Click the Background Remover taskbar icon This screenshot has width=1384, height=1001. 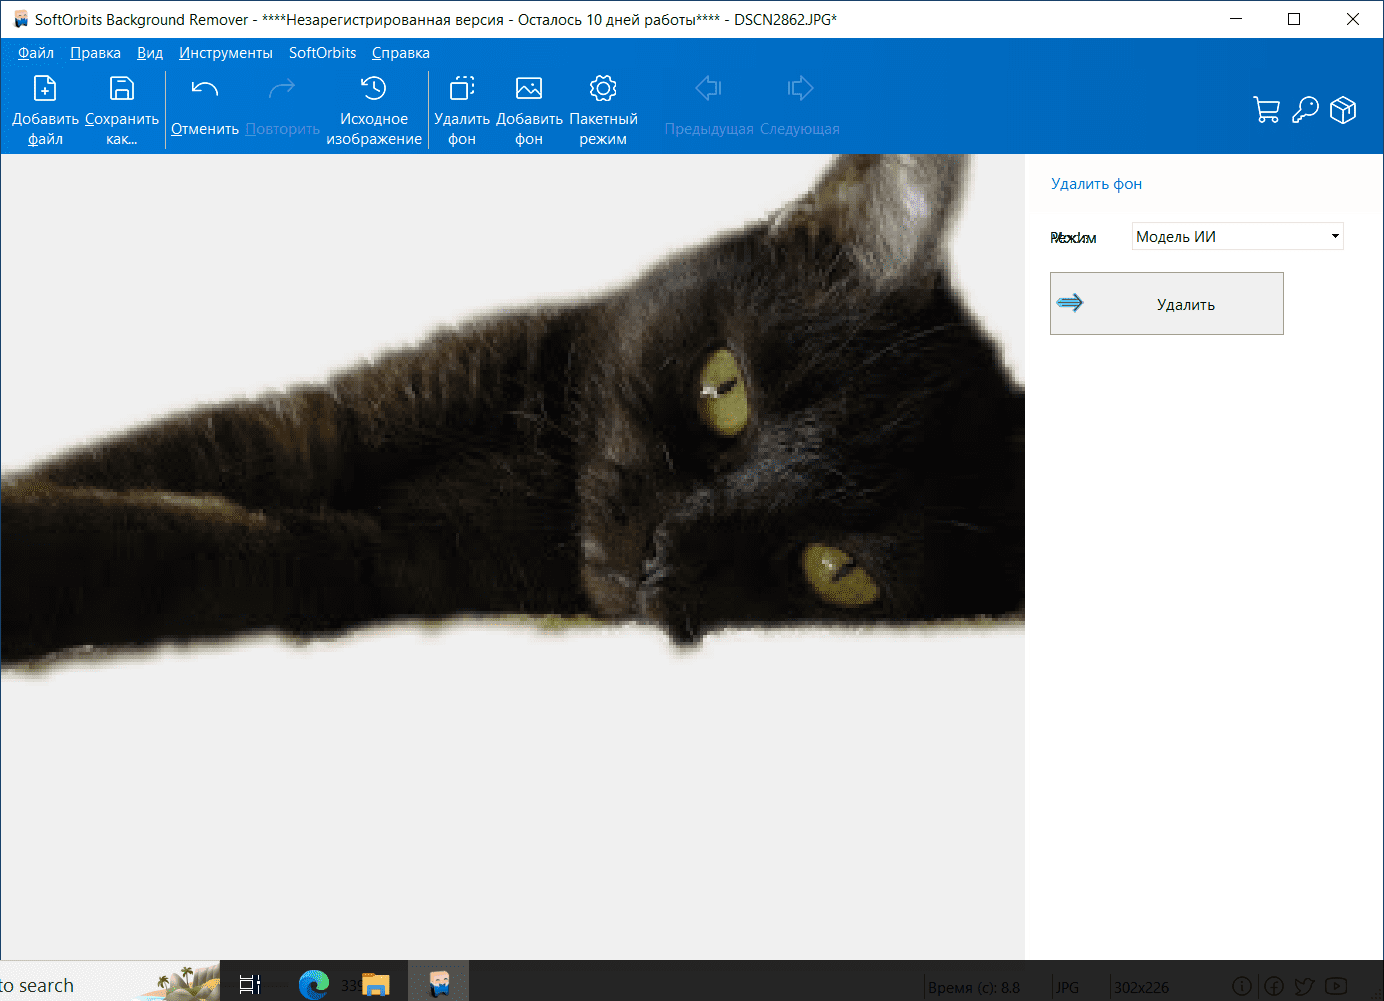pyautogui.click(x=439, y=984)
